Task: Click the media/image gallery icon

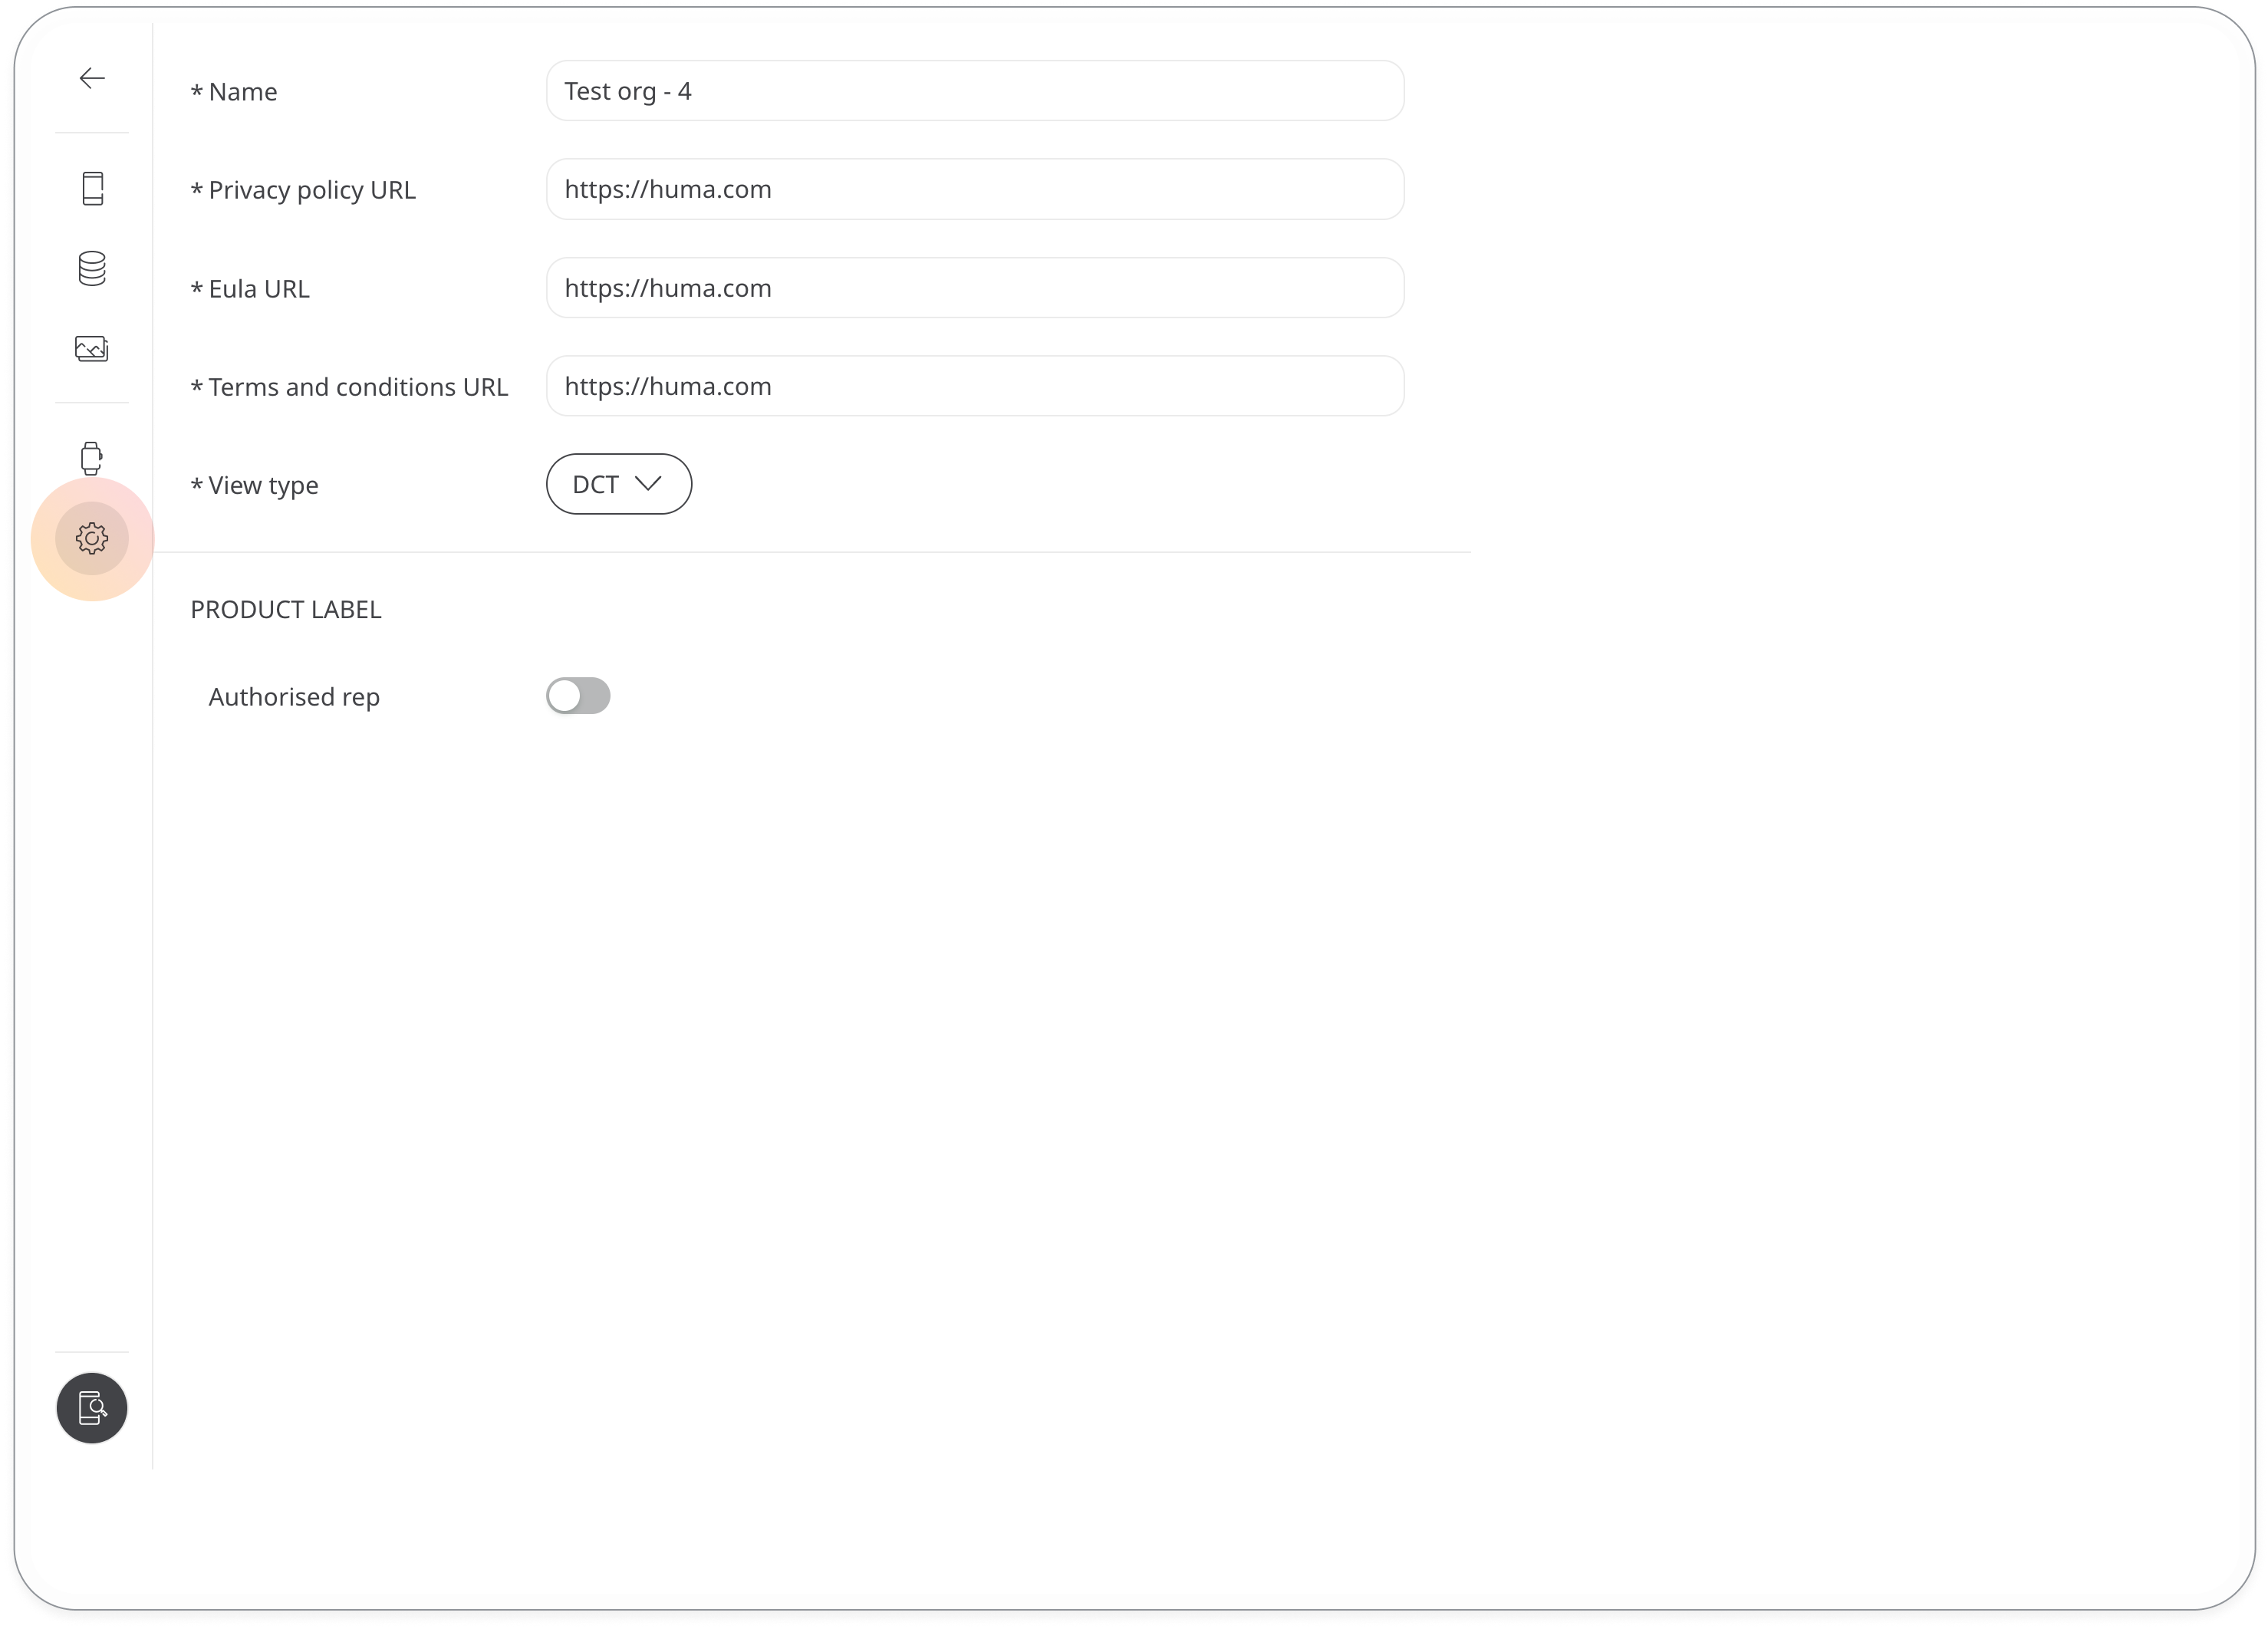Action: click(94, 347)
